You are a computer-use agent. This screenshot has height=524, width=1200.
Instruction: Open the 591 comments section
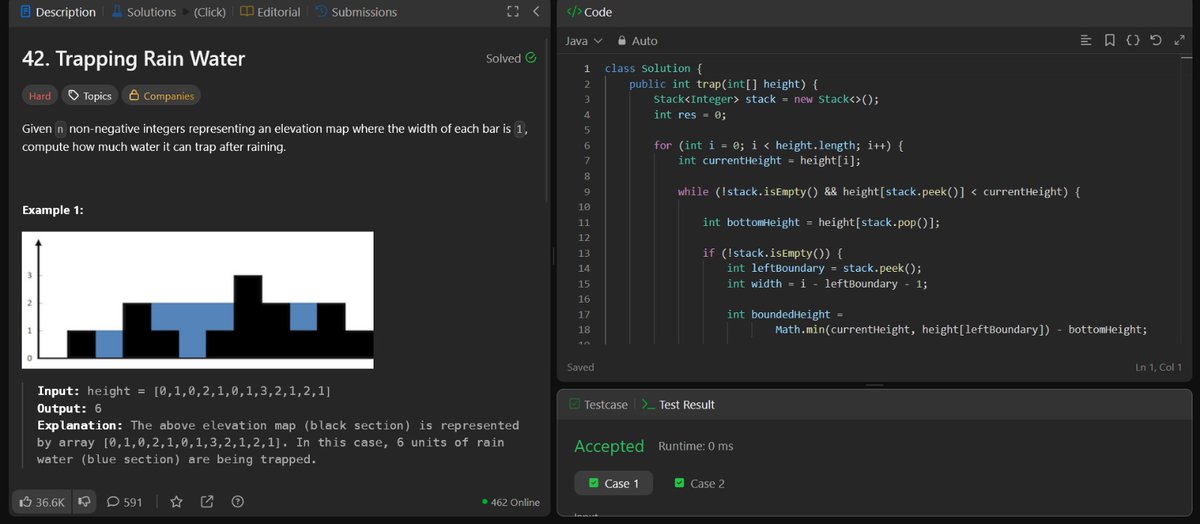tap(124, 502)
